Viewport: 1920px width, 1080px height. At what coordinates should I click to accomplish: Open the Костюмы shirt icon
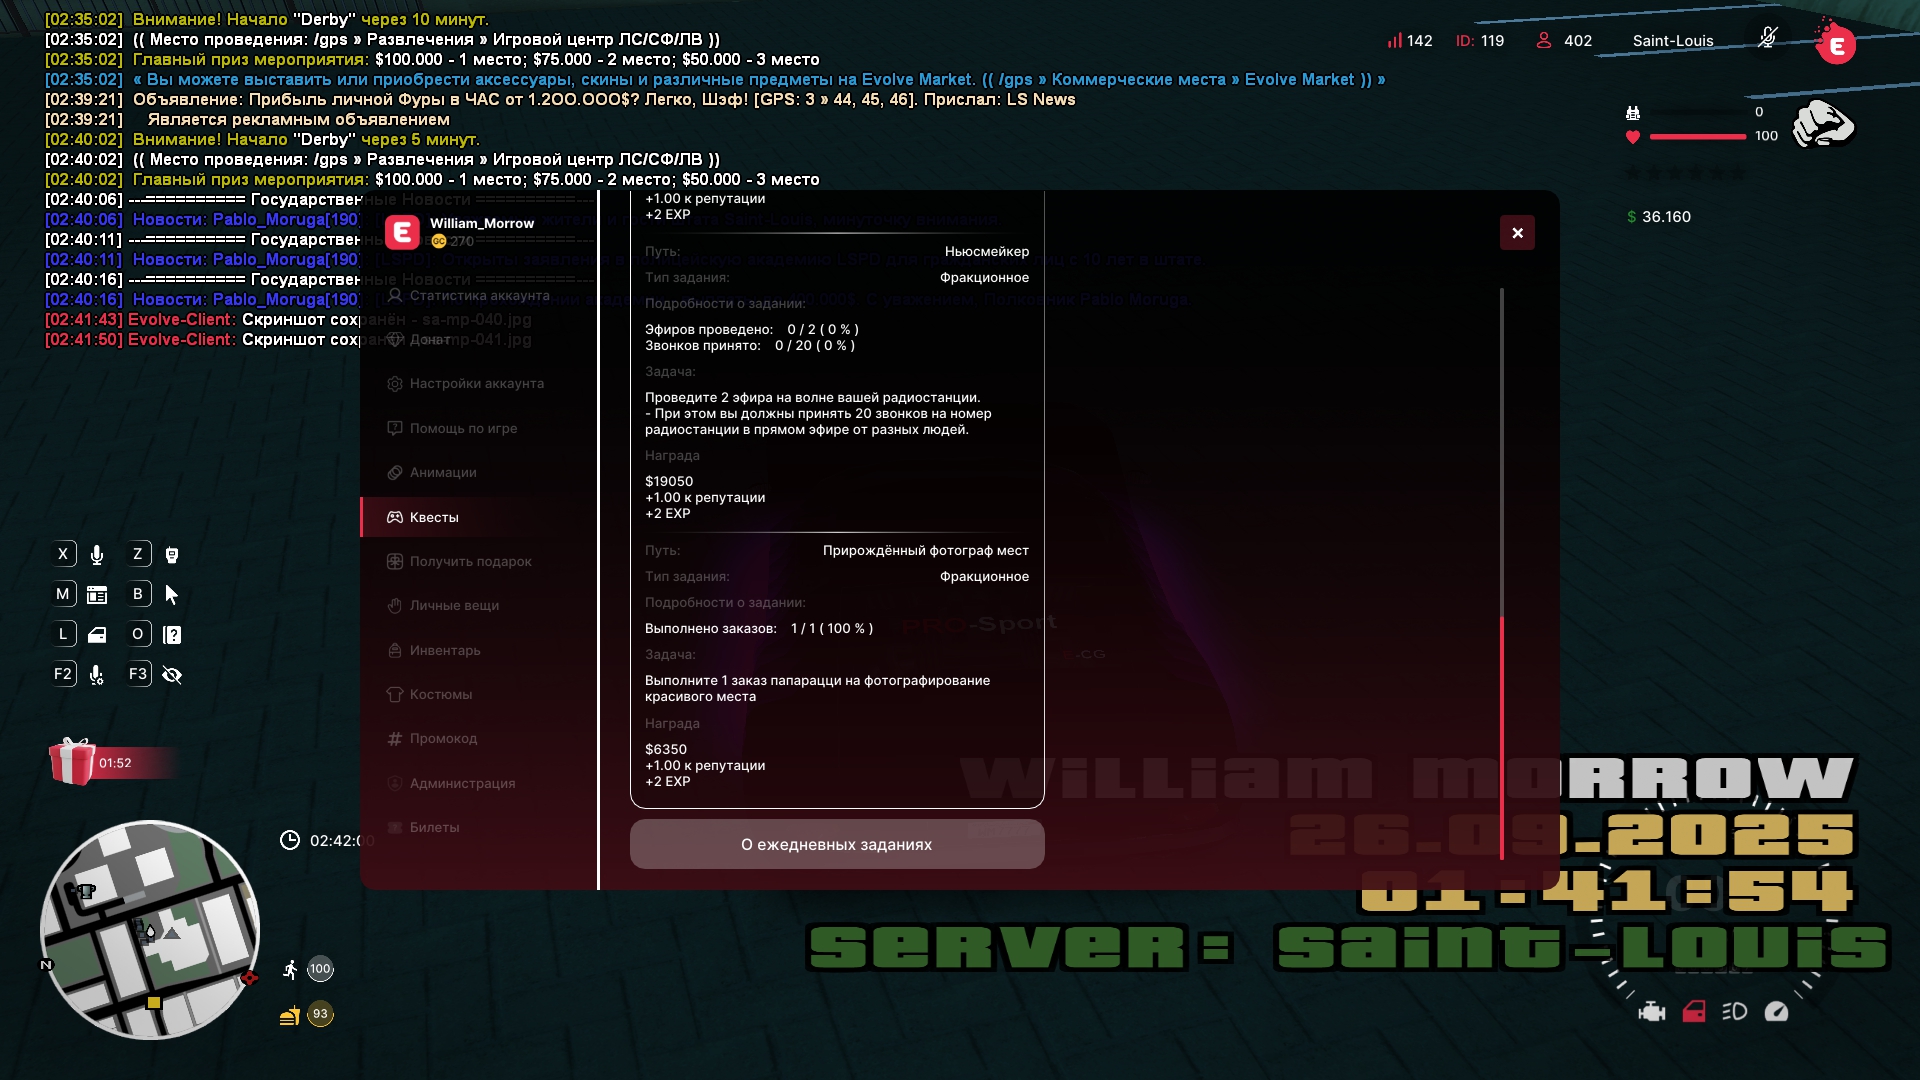click(395, 694)
